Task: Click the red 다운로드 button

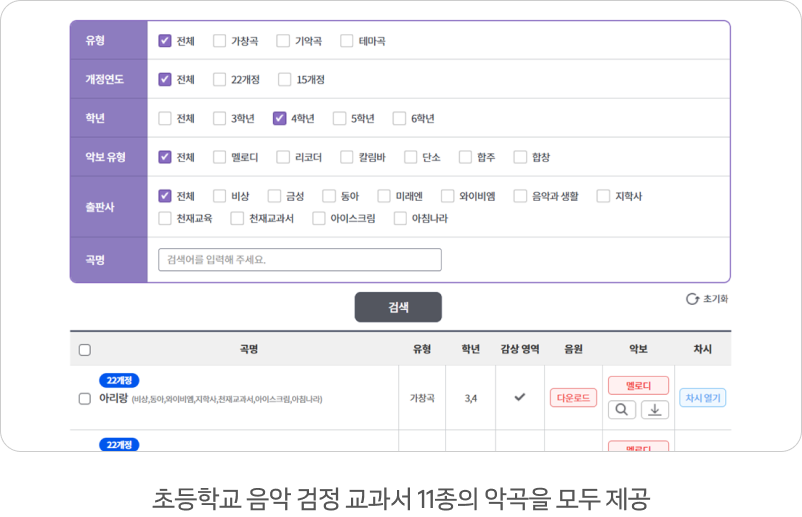Action: (x=573, y=398)
